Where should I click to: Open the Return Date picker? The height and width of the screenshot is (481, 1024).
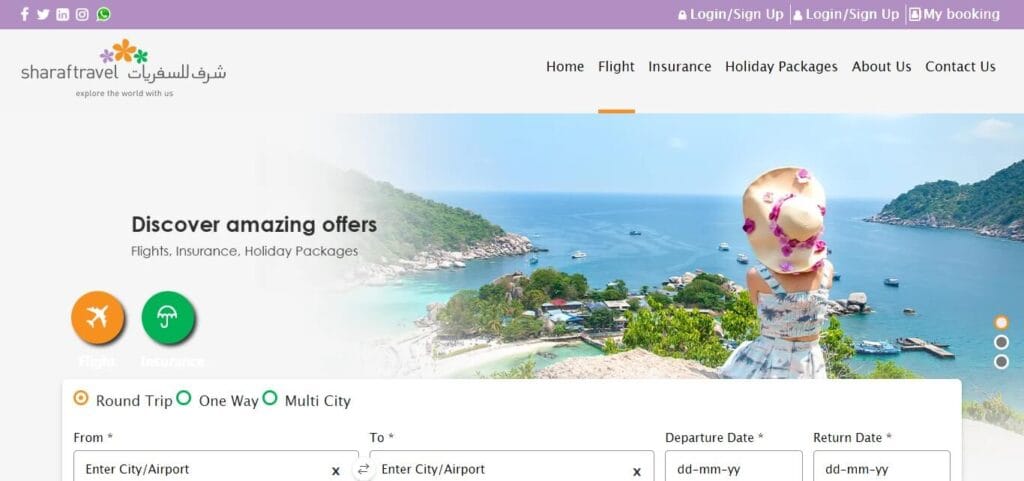882,466
